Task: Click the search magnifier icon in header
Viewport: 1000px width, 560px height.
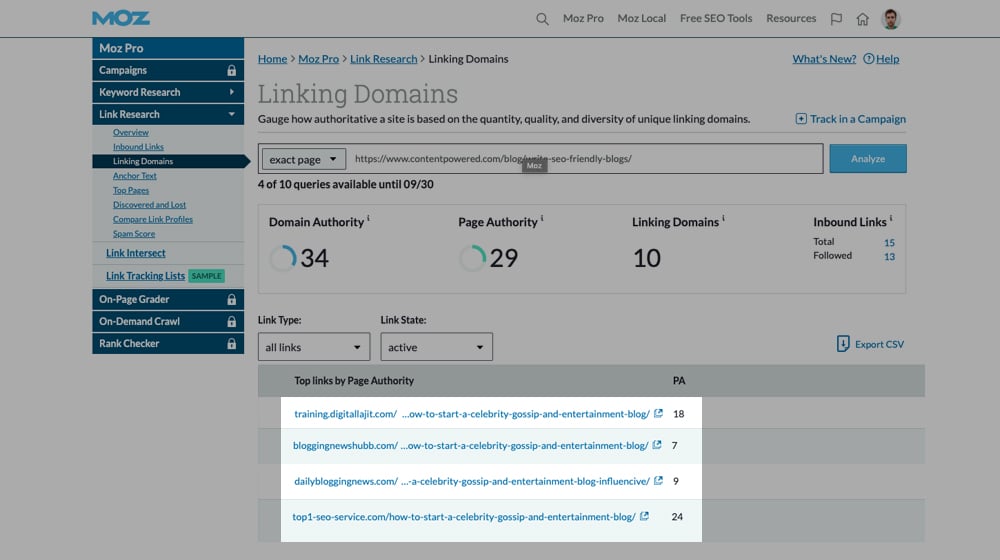Action: click(x=542, y=19)
